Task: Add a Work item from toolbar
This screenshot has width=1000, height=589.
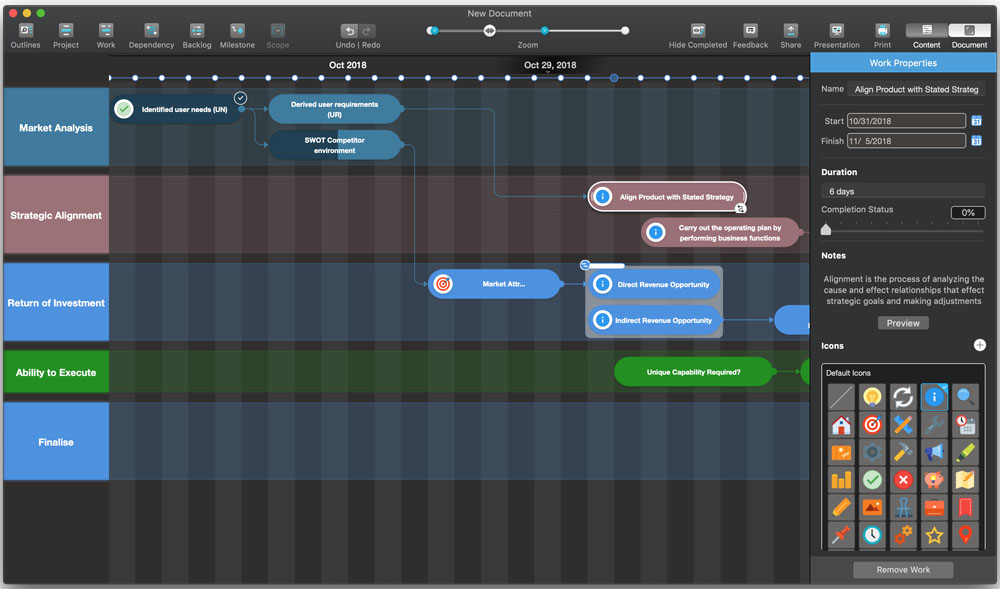Action: click(x=106, y=31)
